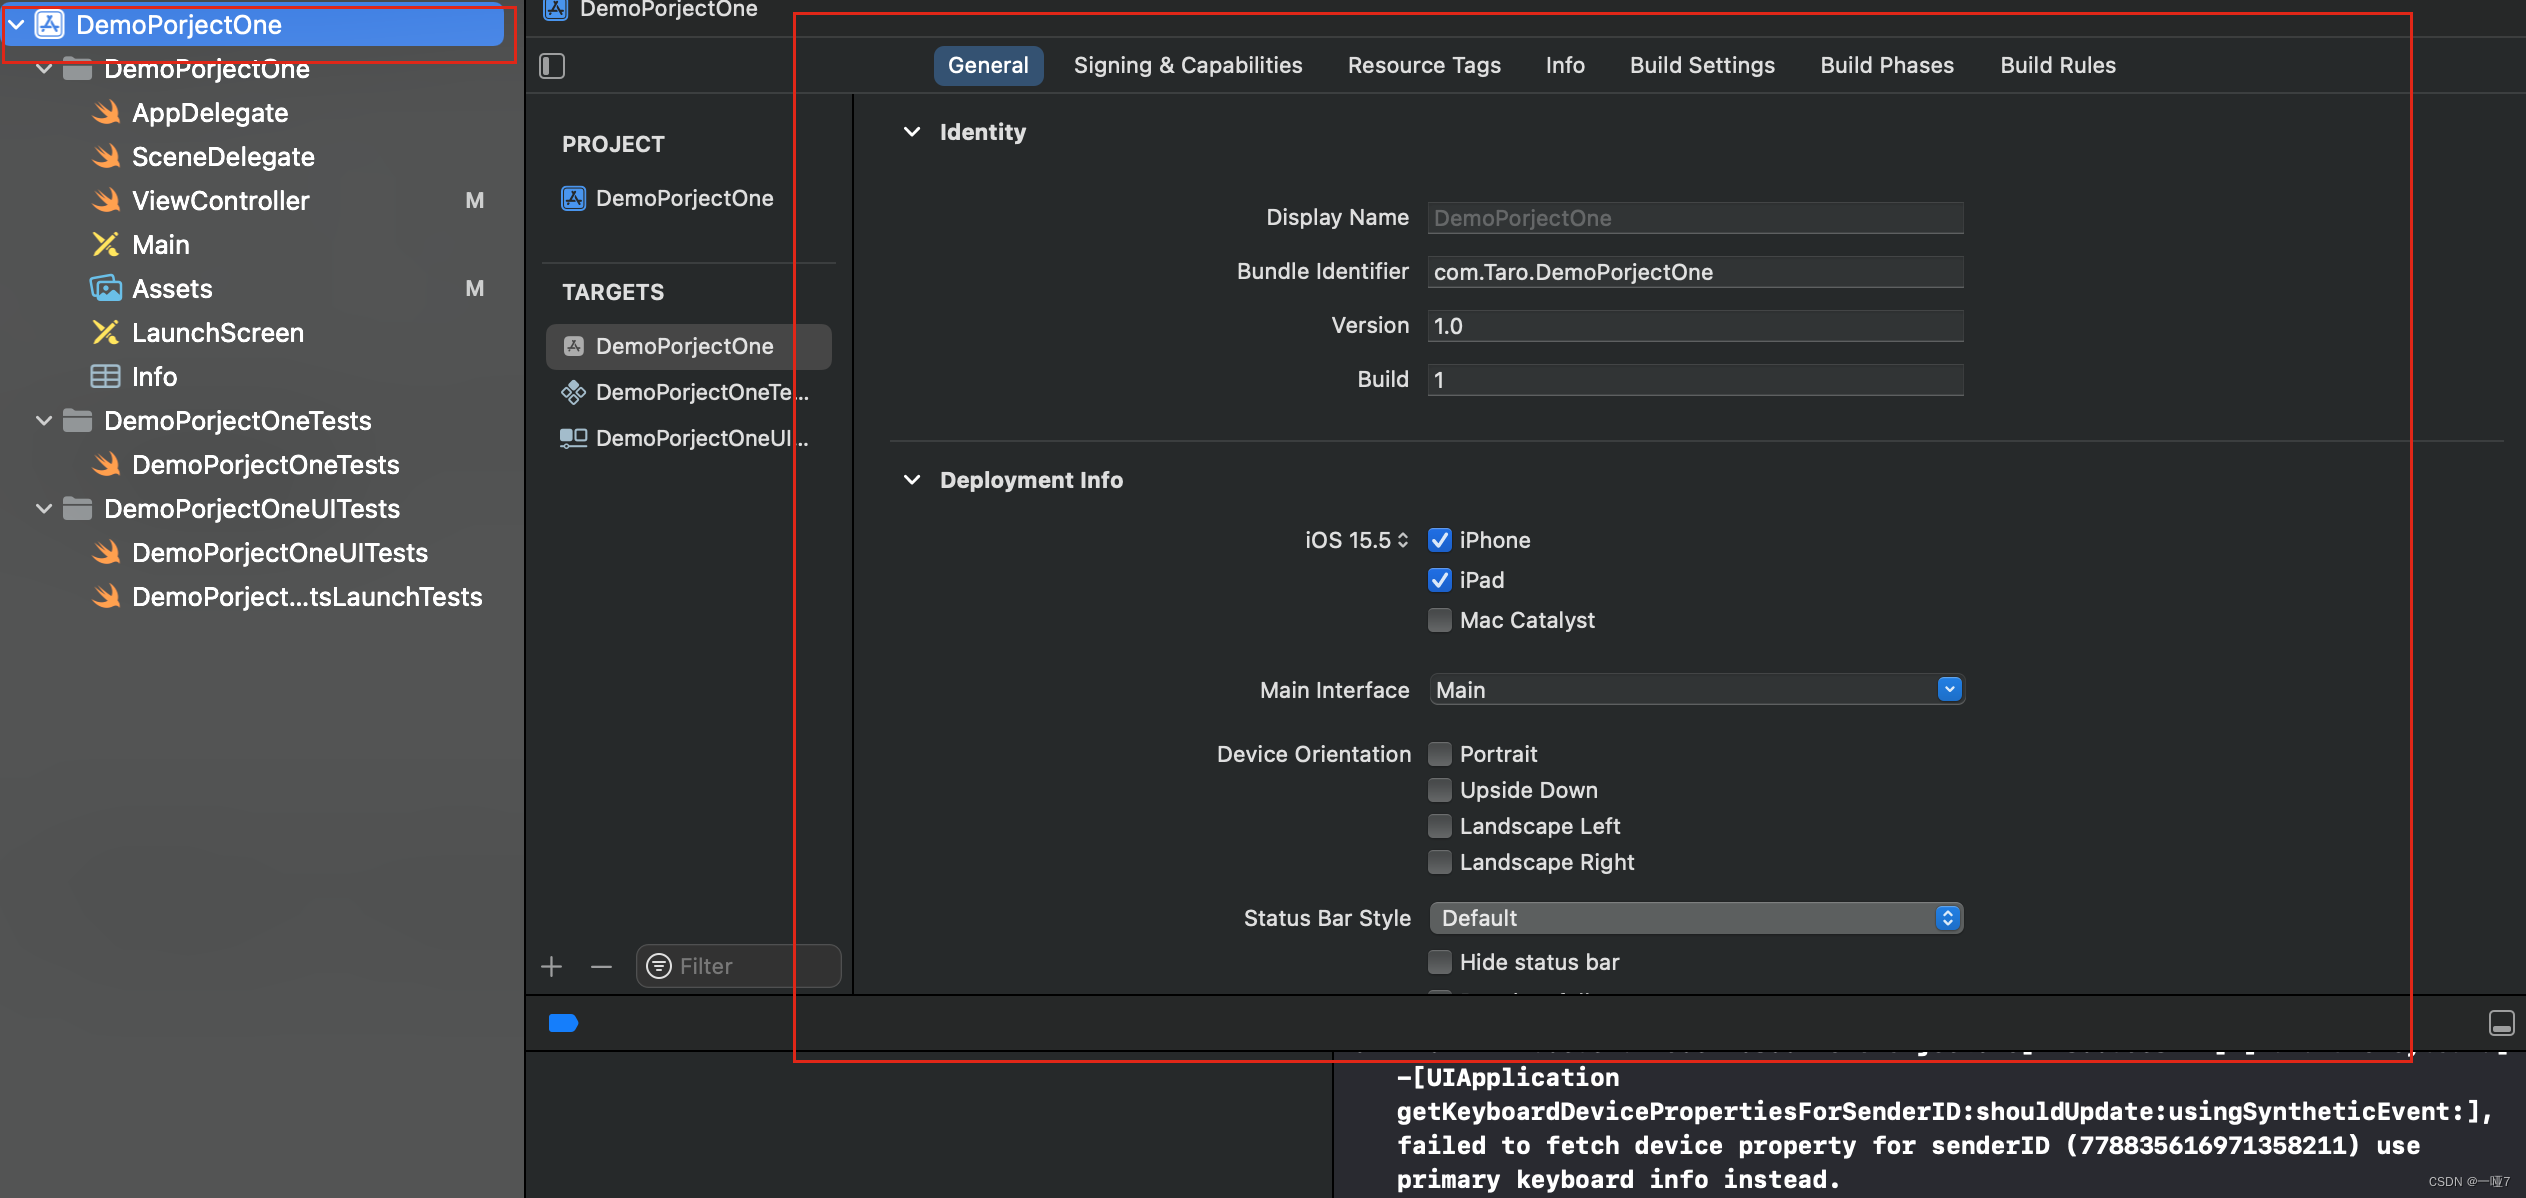Viewport: 2526px width, 1198px height.
Task: Select the DemoPorjectOneUITests target icon
Action: [x=573, y=438]
